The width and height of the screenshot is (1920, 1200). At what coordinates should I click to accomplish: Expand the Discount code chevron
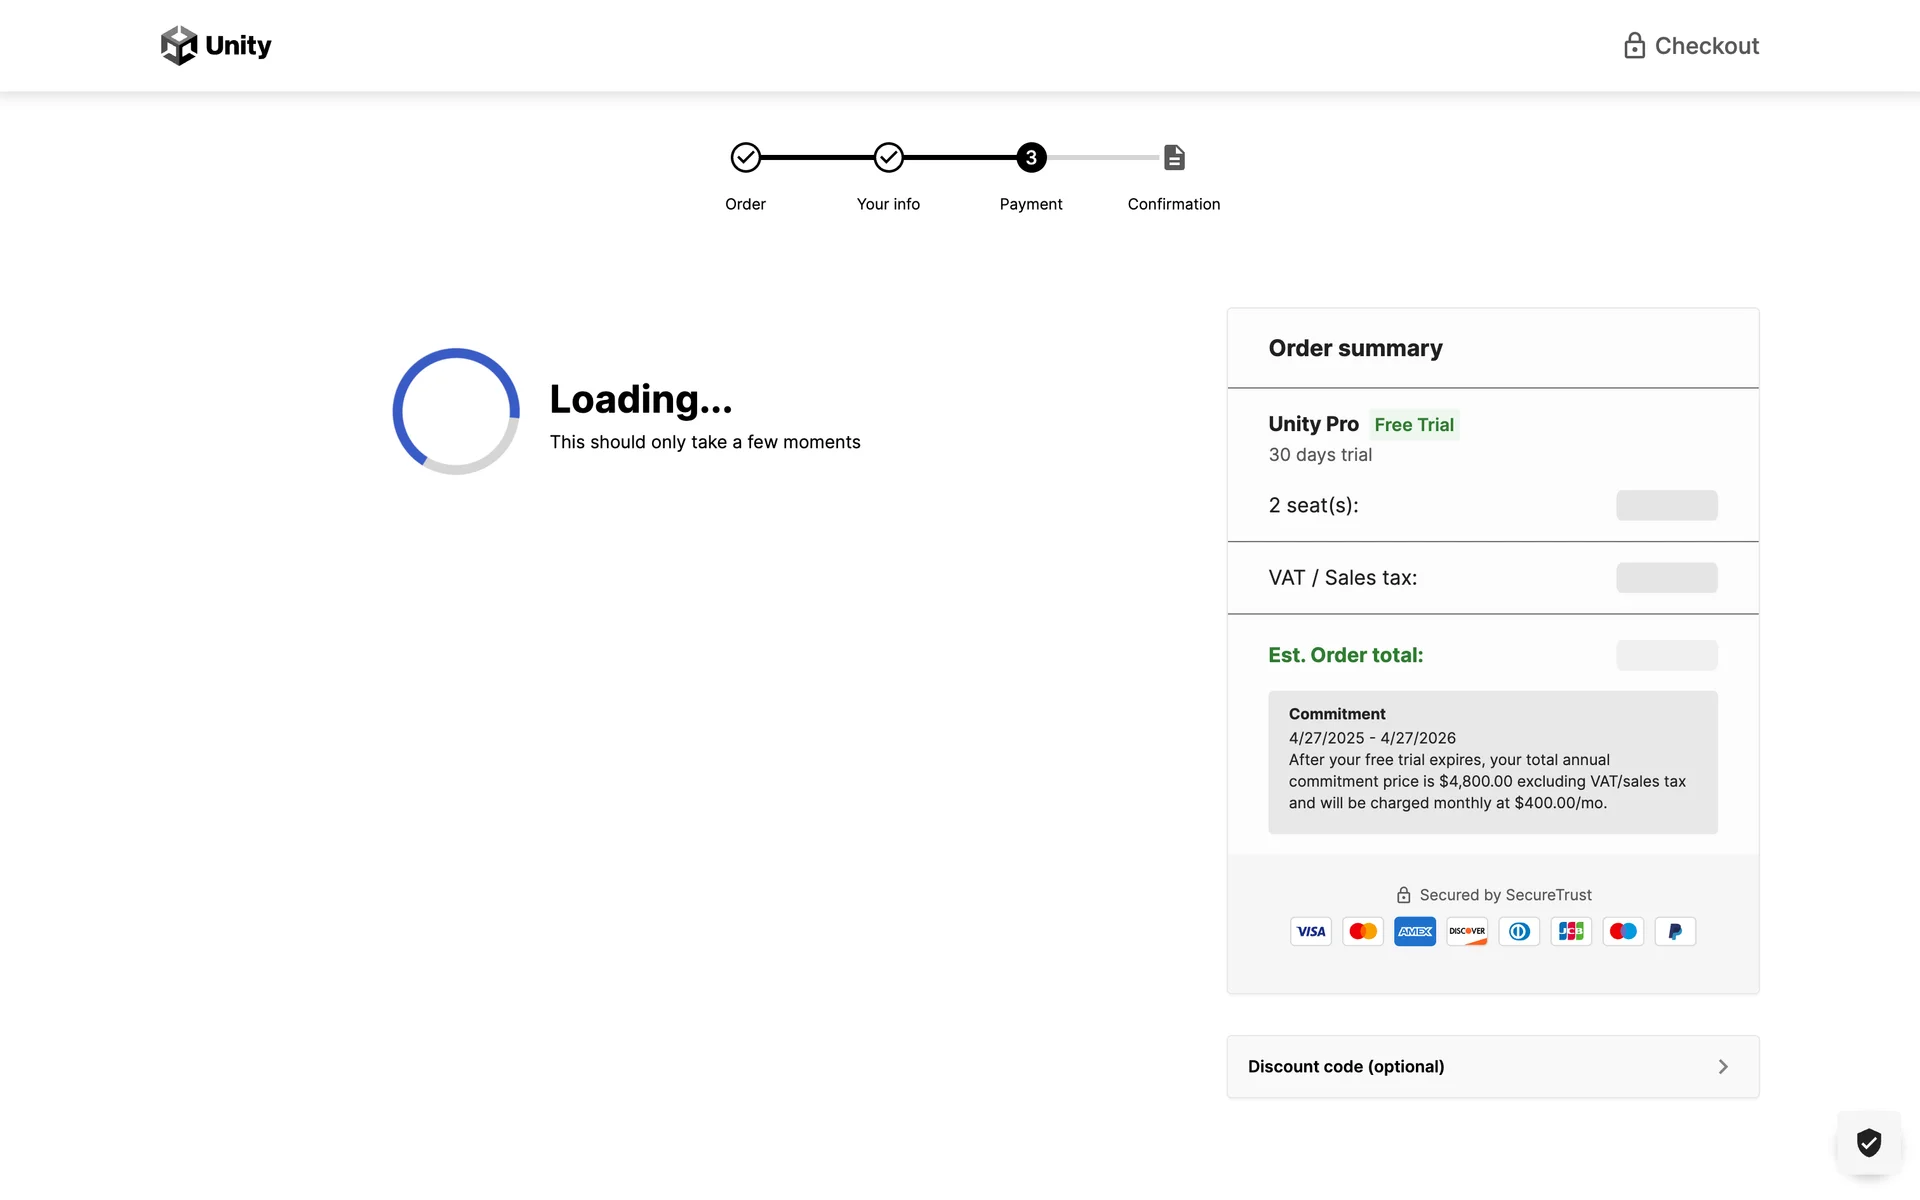click(1722, 1067)
